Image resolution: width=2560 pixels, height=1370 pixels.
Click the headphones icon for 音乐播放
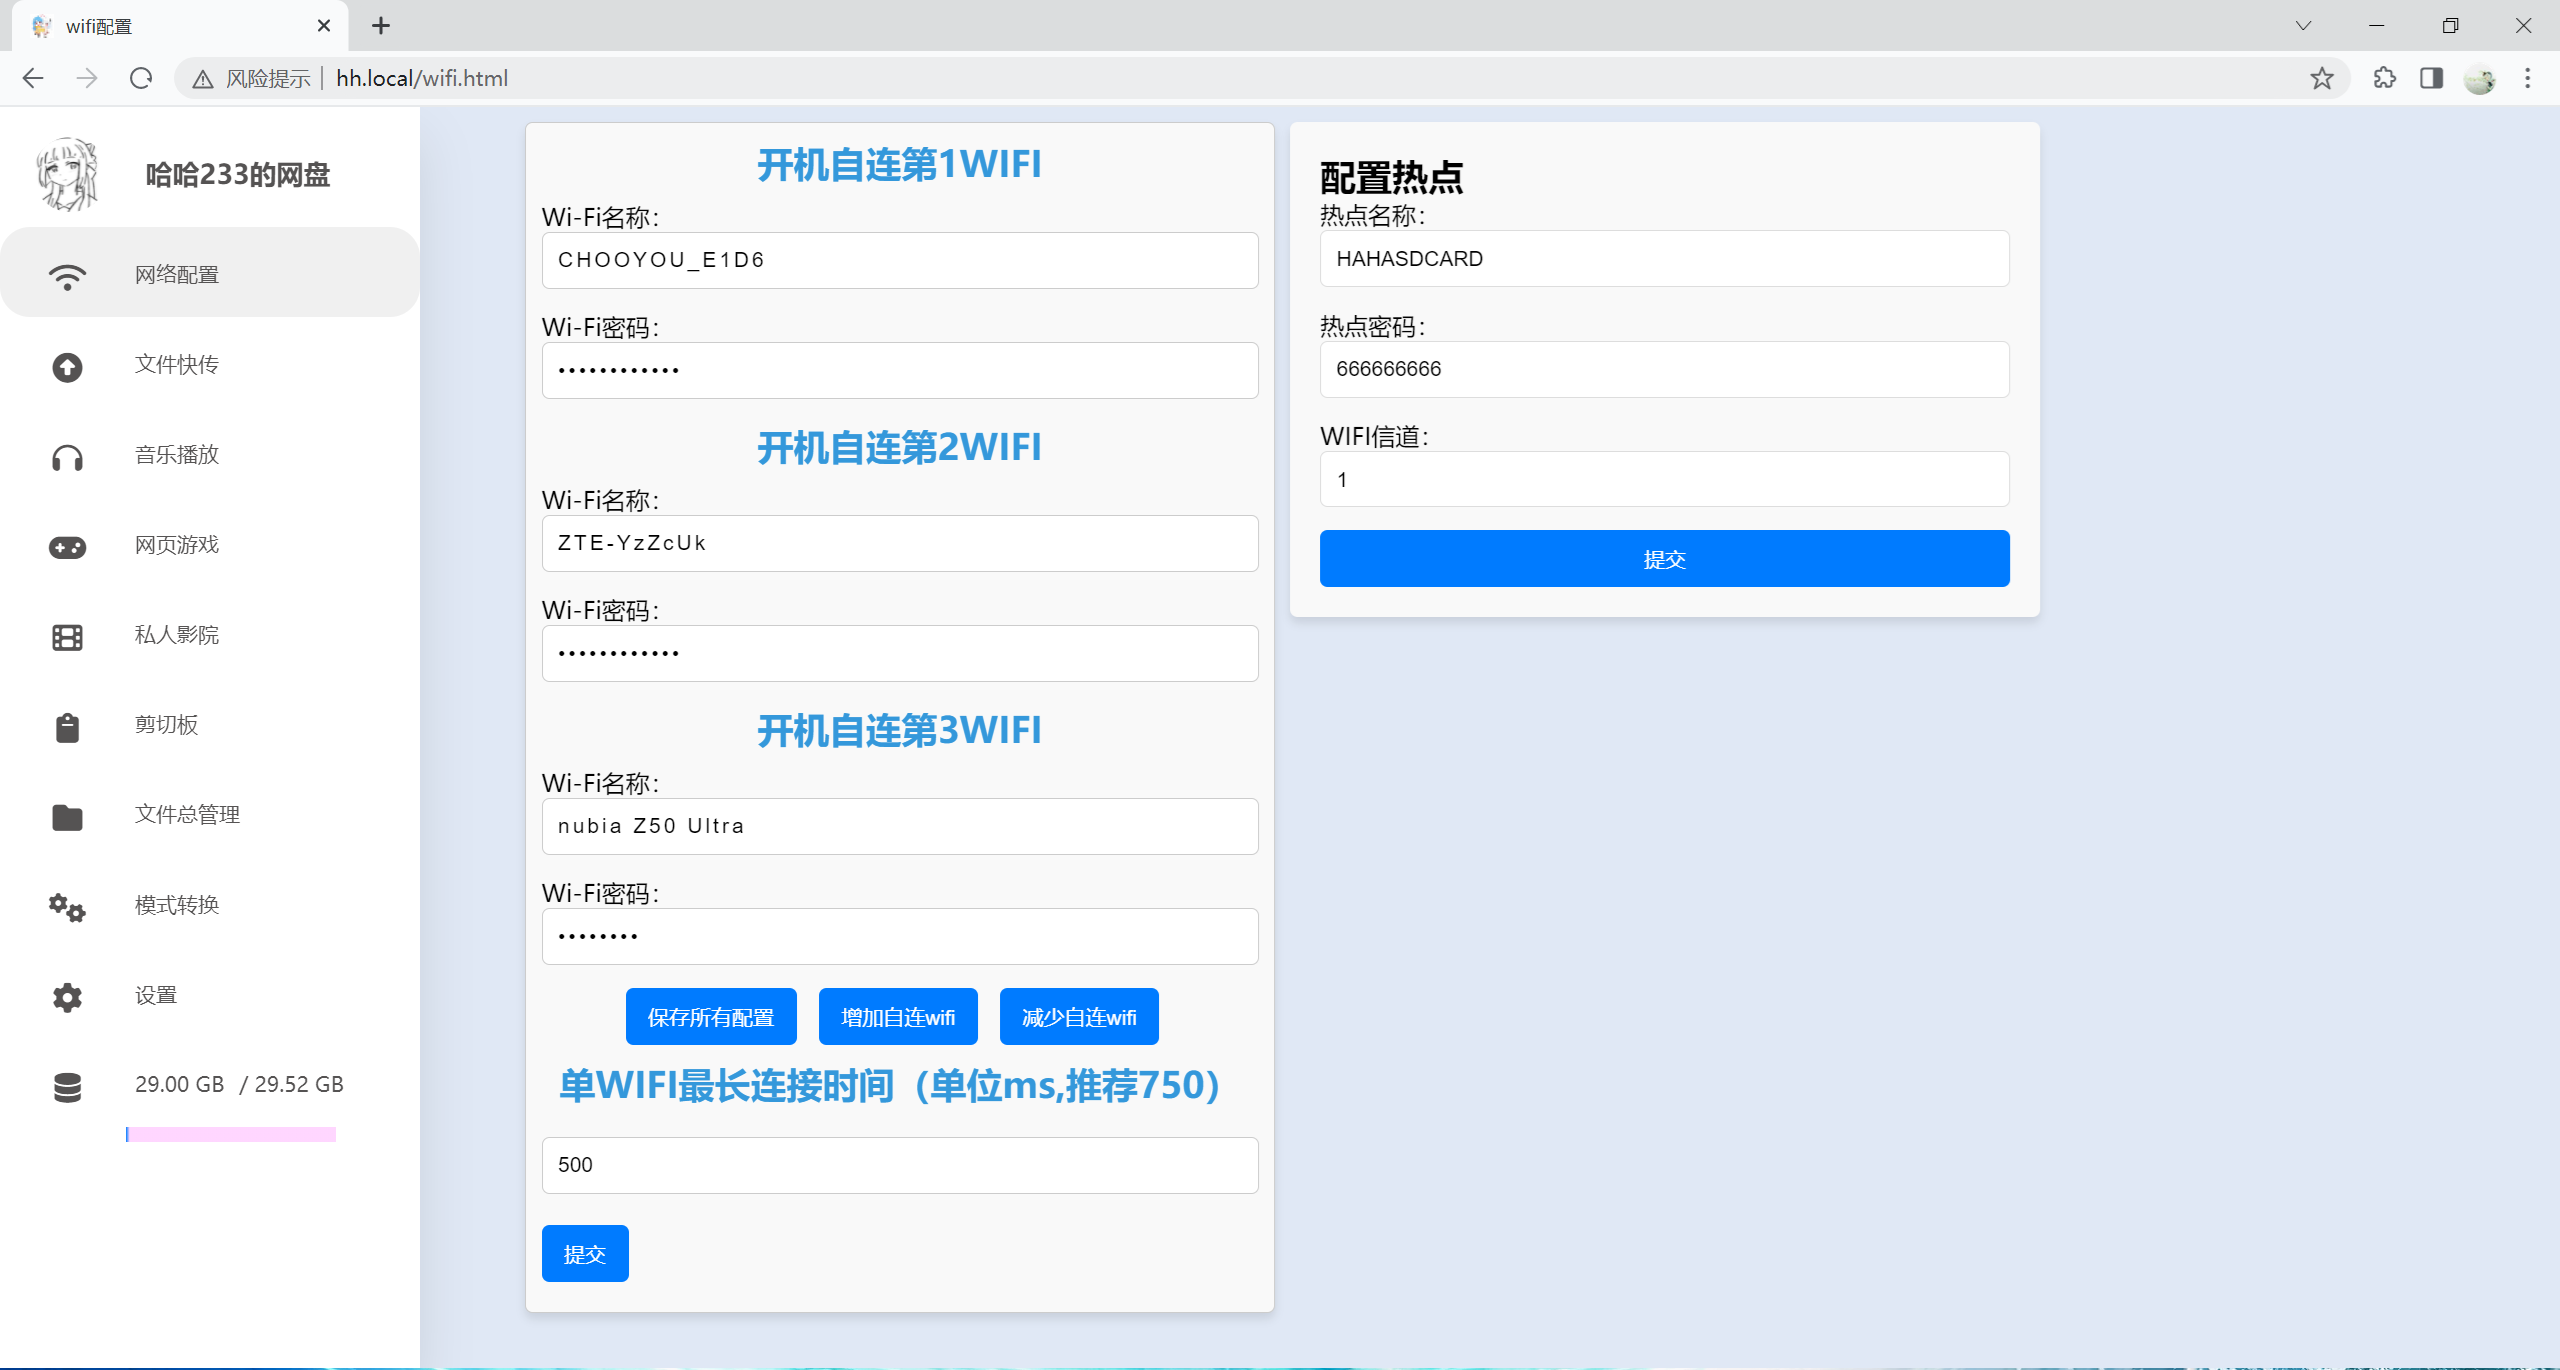click(67, 458)
